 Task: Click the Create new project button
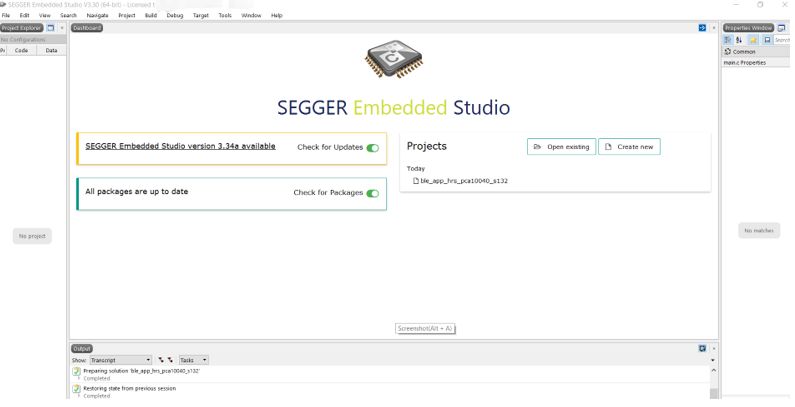(x=629, y=146)
